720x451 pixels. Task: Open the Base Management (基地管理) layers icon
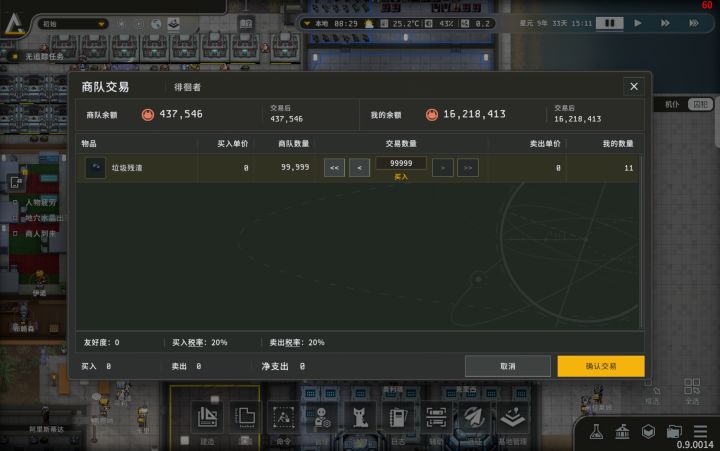pyautogui.click(x=512, y=417)
